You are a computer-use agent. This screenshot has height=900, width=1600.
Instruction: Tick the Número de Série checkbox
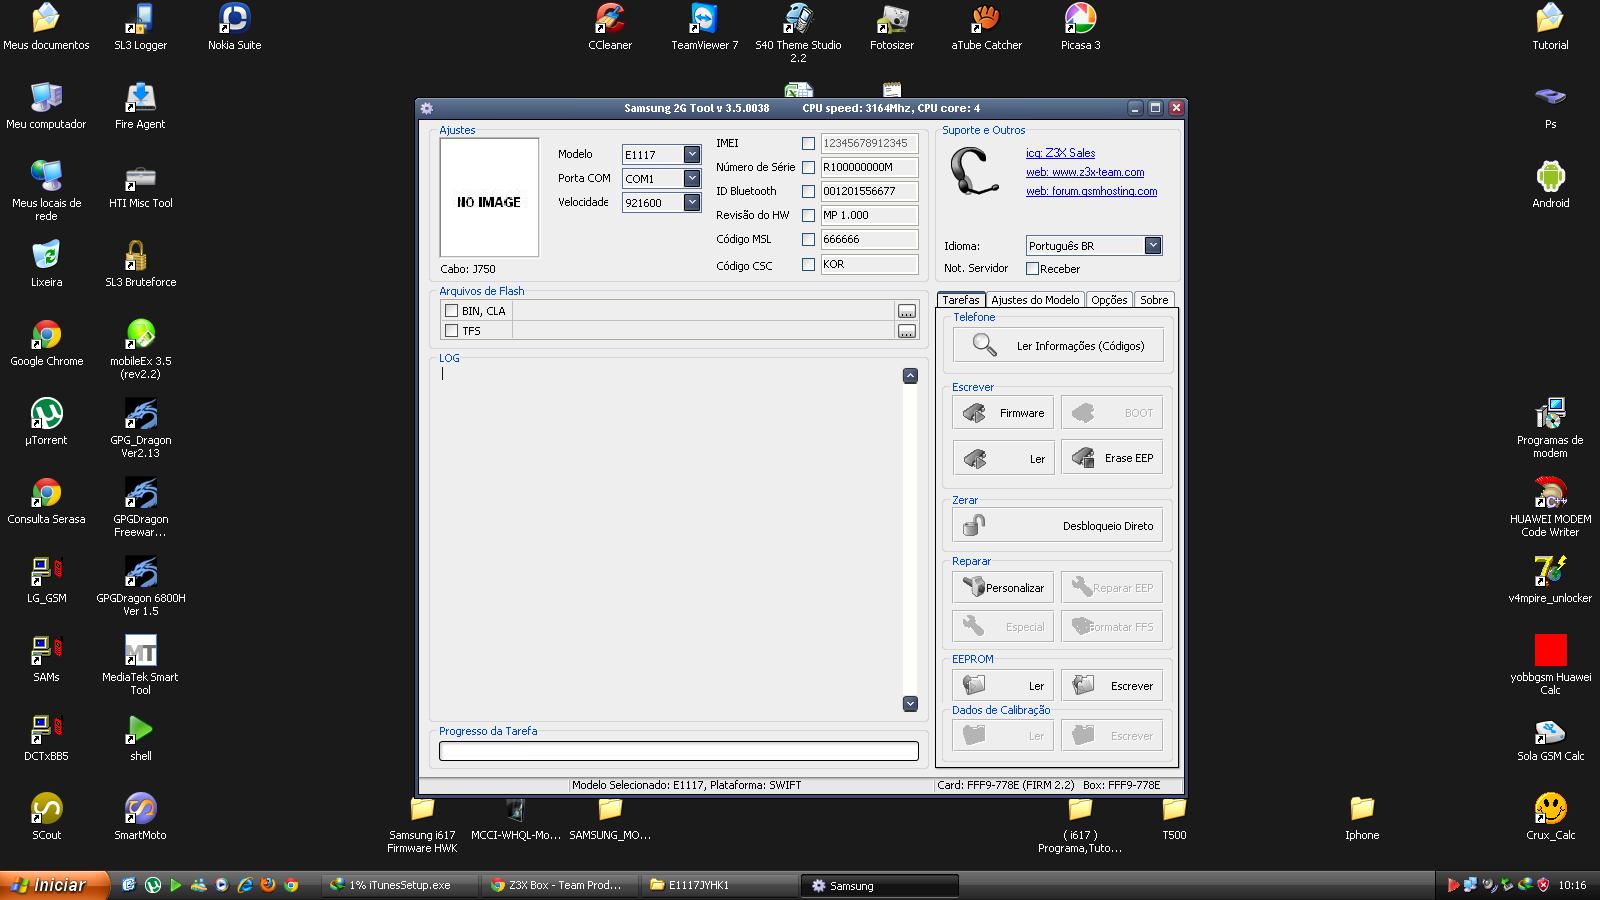point(808,167)
